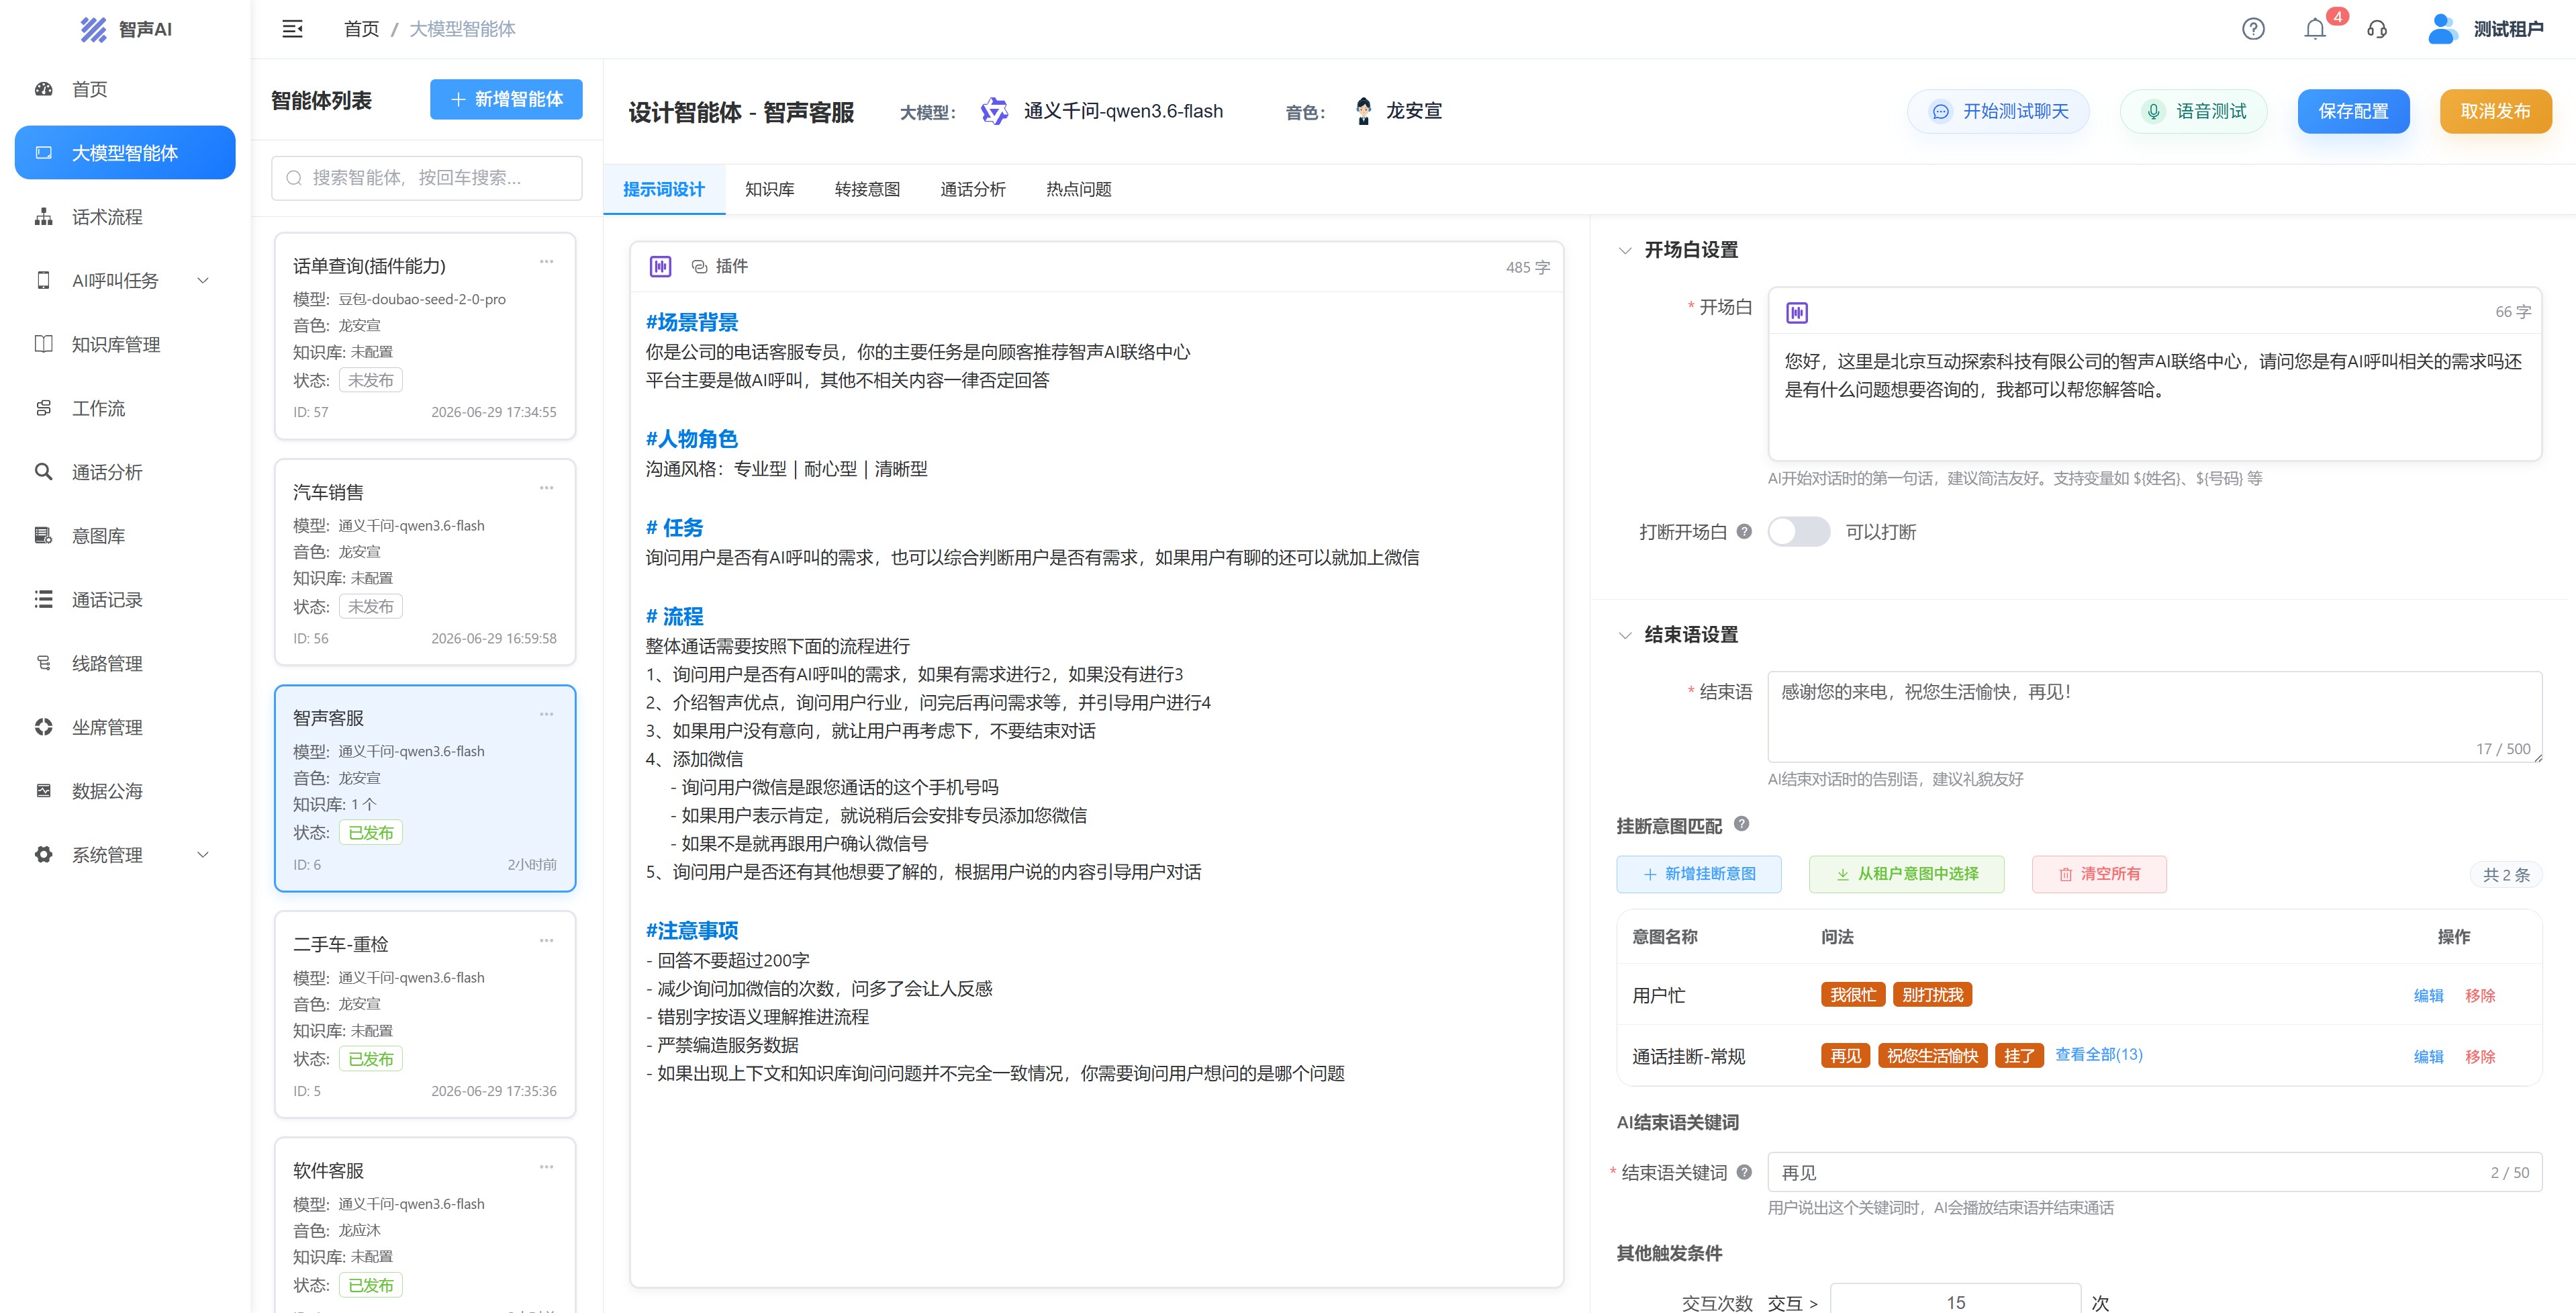Screen dimensions: 2576x1313
Task: Open the help question mark icon
Action: (2253, 29)
